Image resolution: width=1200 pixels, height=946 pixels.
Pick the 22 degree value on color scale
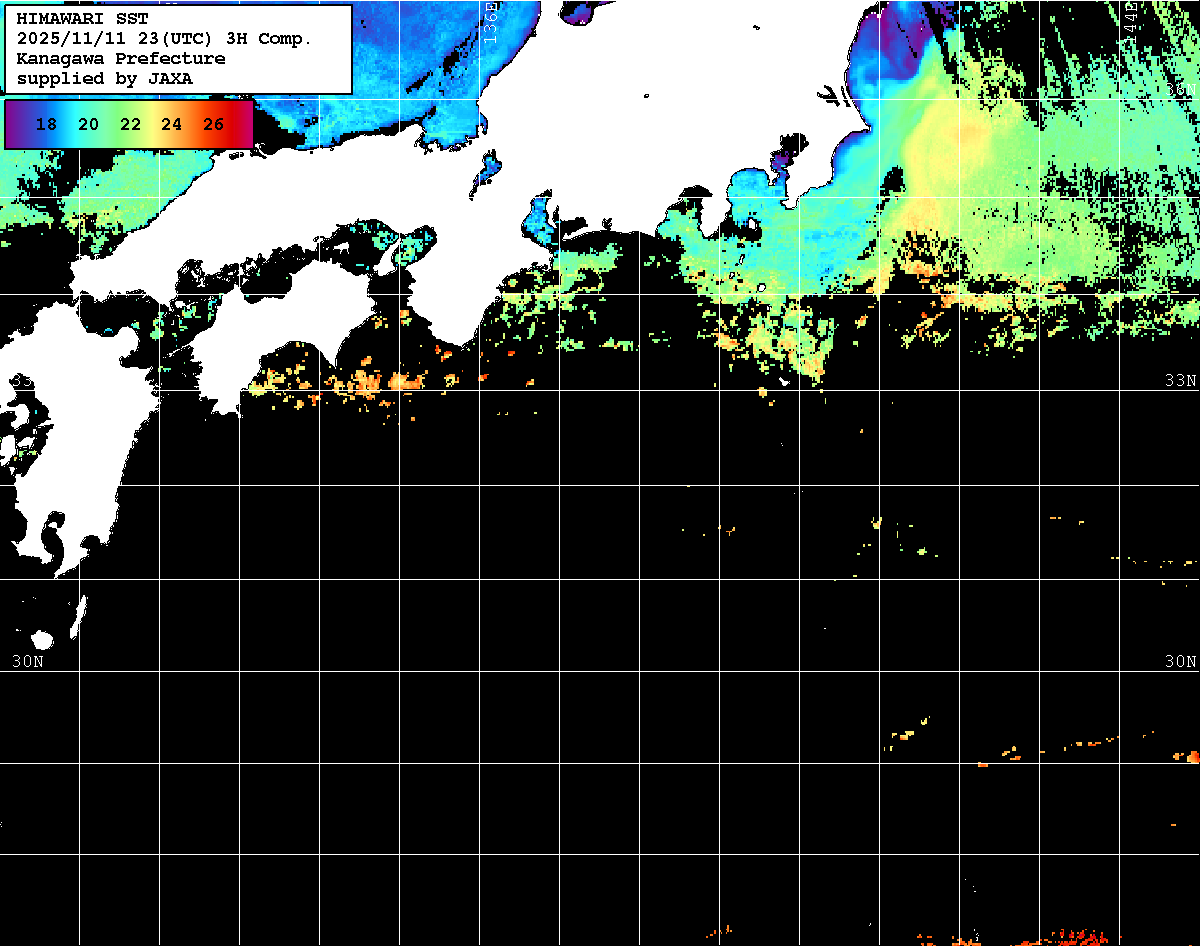point(130,125)
